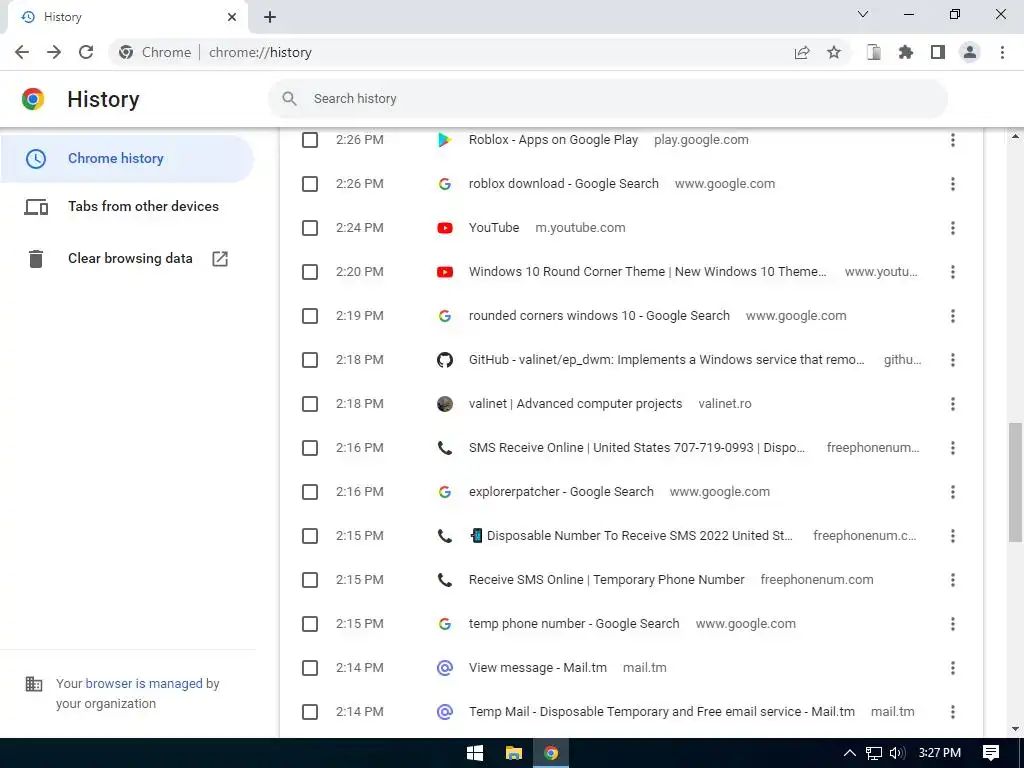
Task: Check the Windows 10 Round Corner Theme entry
Action: point(310,272)
